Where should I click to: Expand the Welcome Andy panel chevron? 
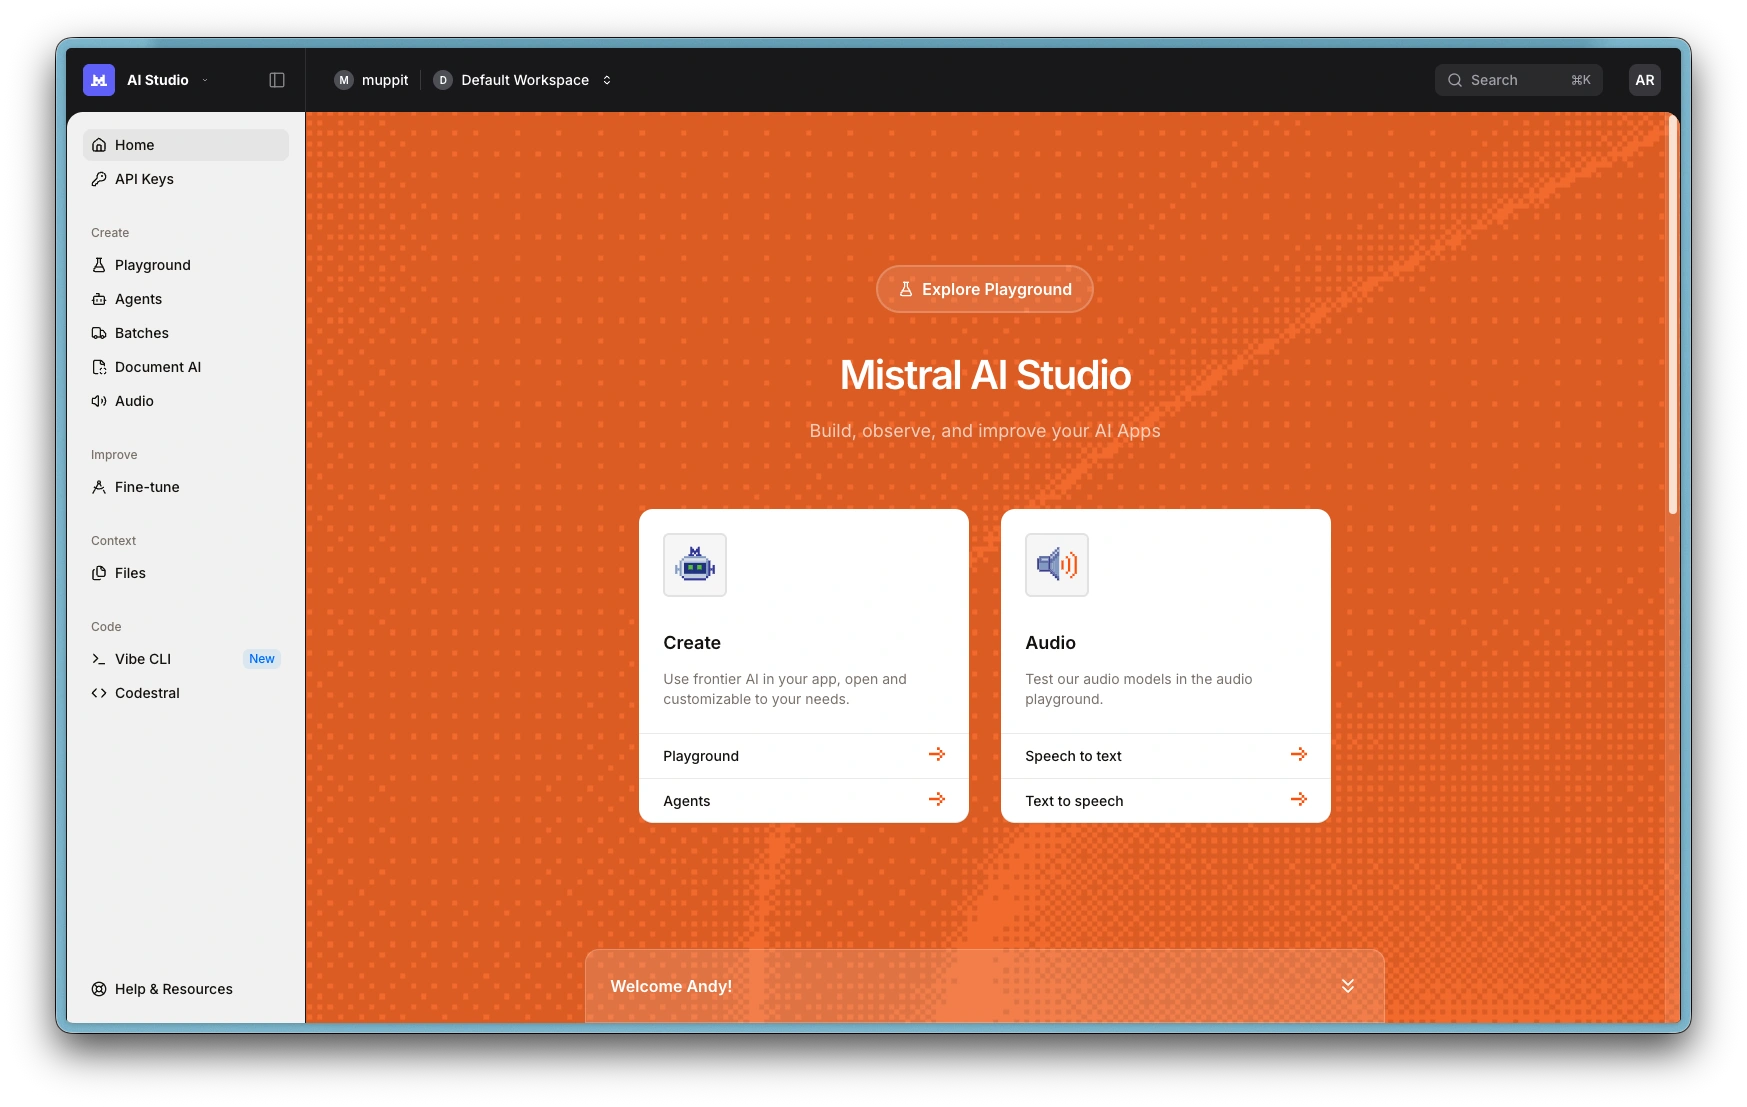1347,986
